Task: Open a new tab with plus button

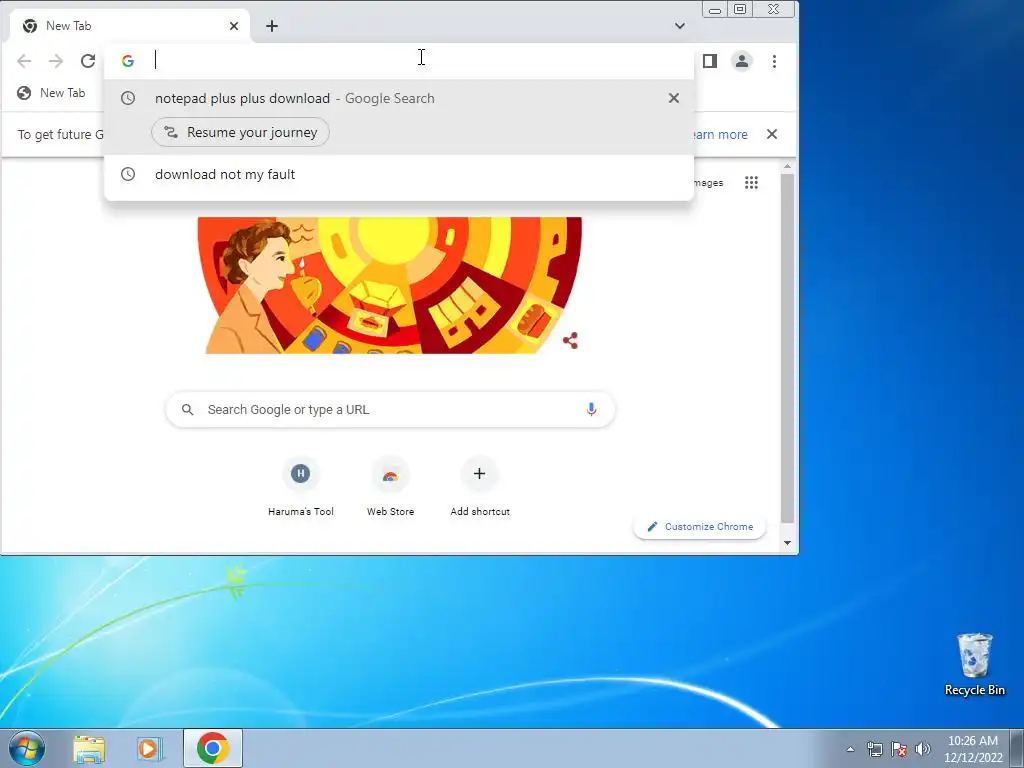Action: tap(272, 26)
